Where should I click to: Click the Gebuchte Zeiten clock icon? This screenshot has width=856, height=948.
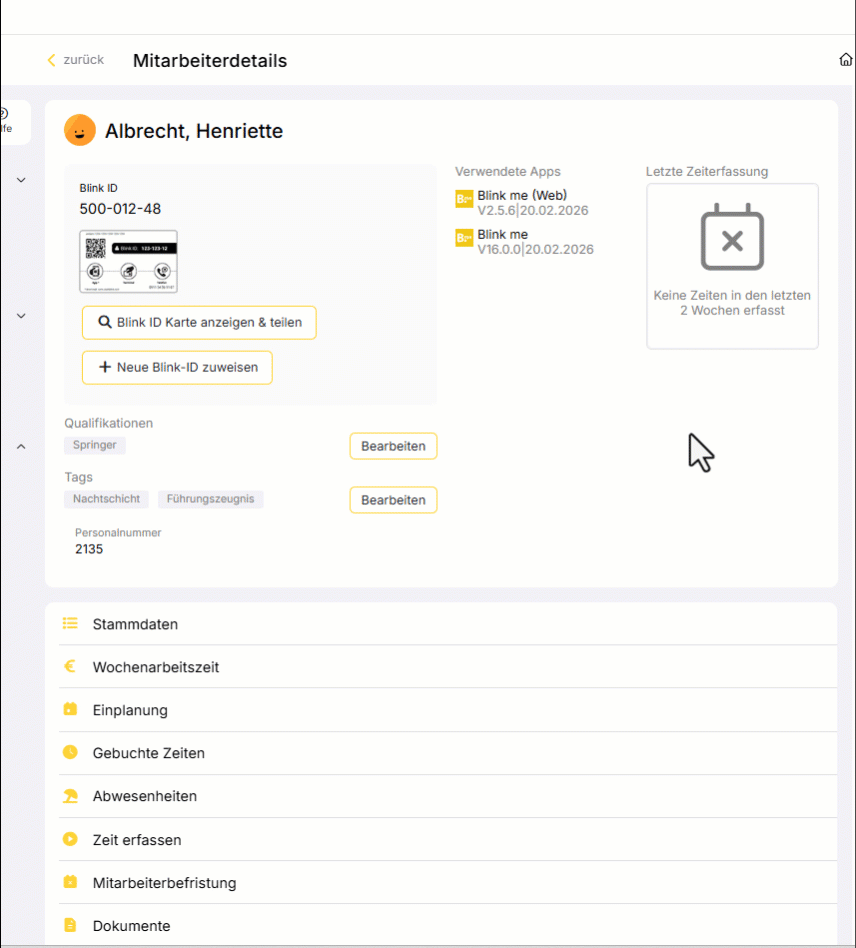[70, 753]
